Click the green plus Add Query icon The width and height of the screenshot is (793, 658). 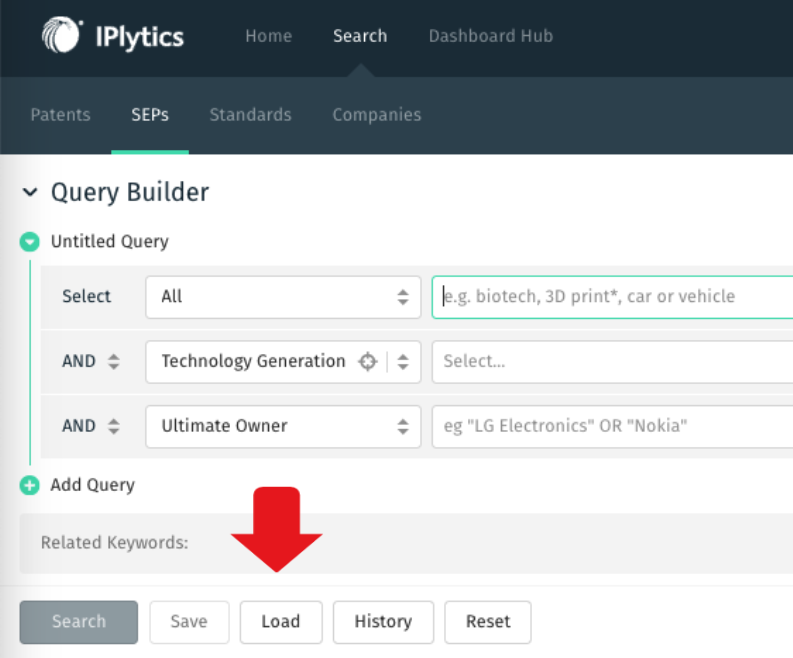(29, 486)
